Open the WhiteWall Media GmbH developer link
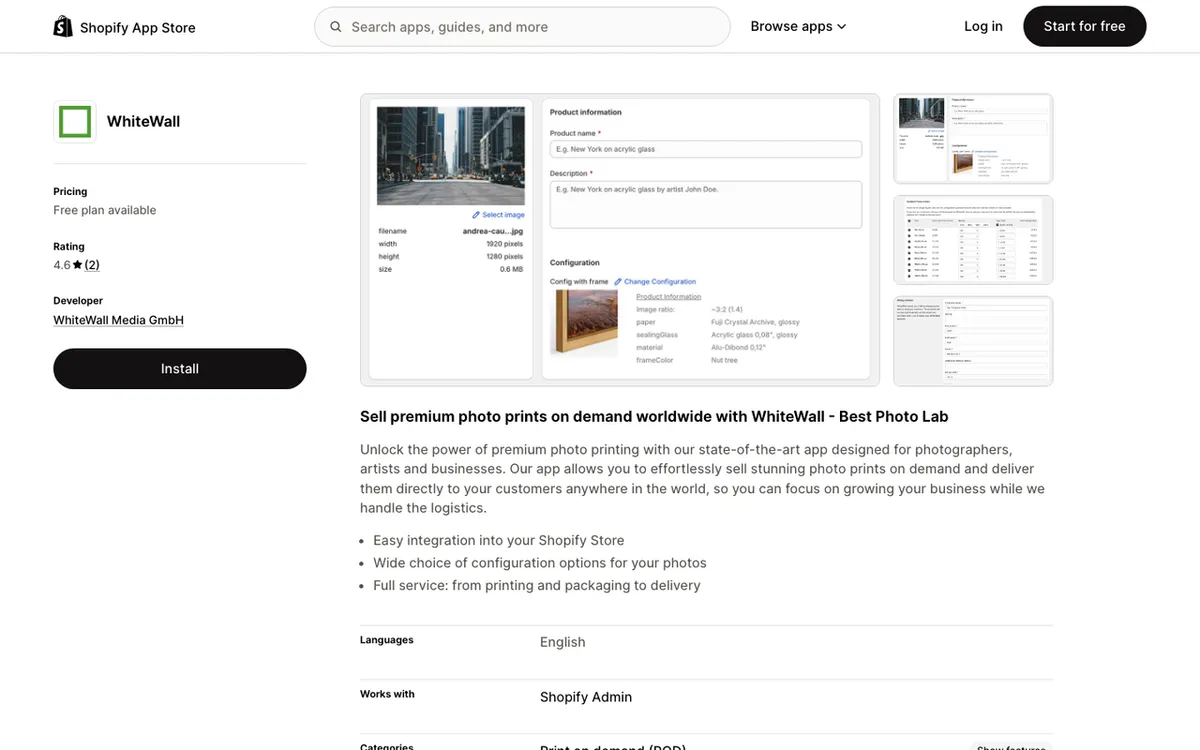This screenshot has width=1200, height=750. [118, 320]
